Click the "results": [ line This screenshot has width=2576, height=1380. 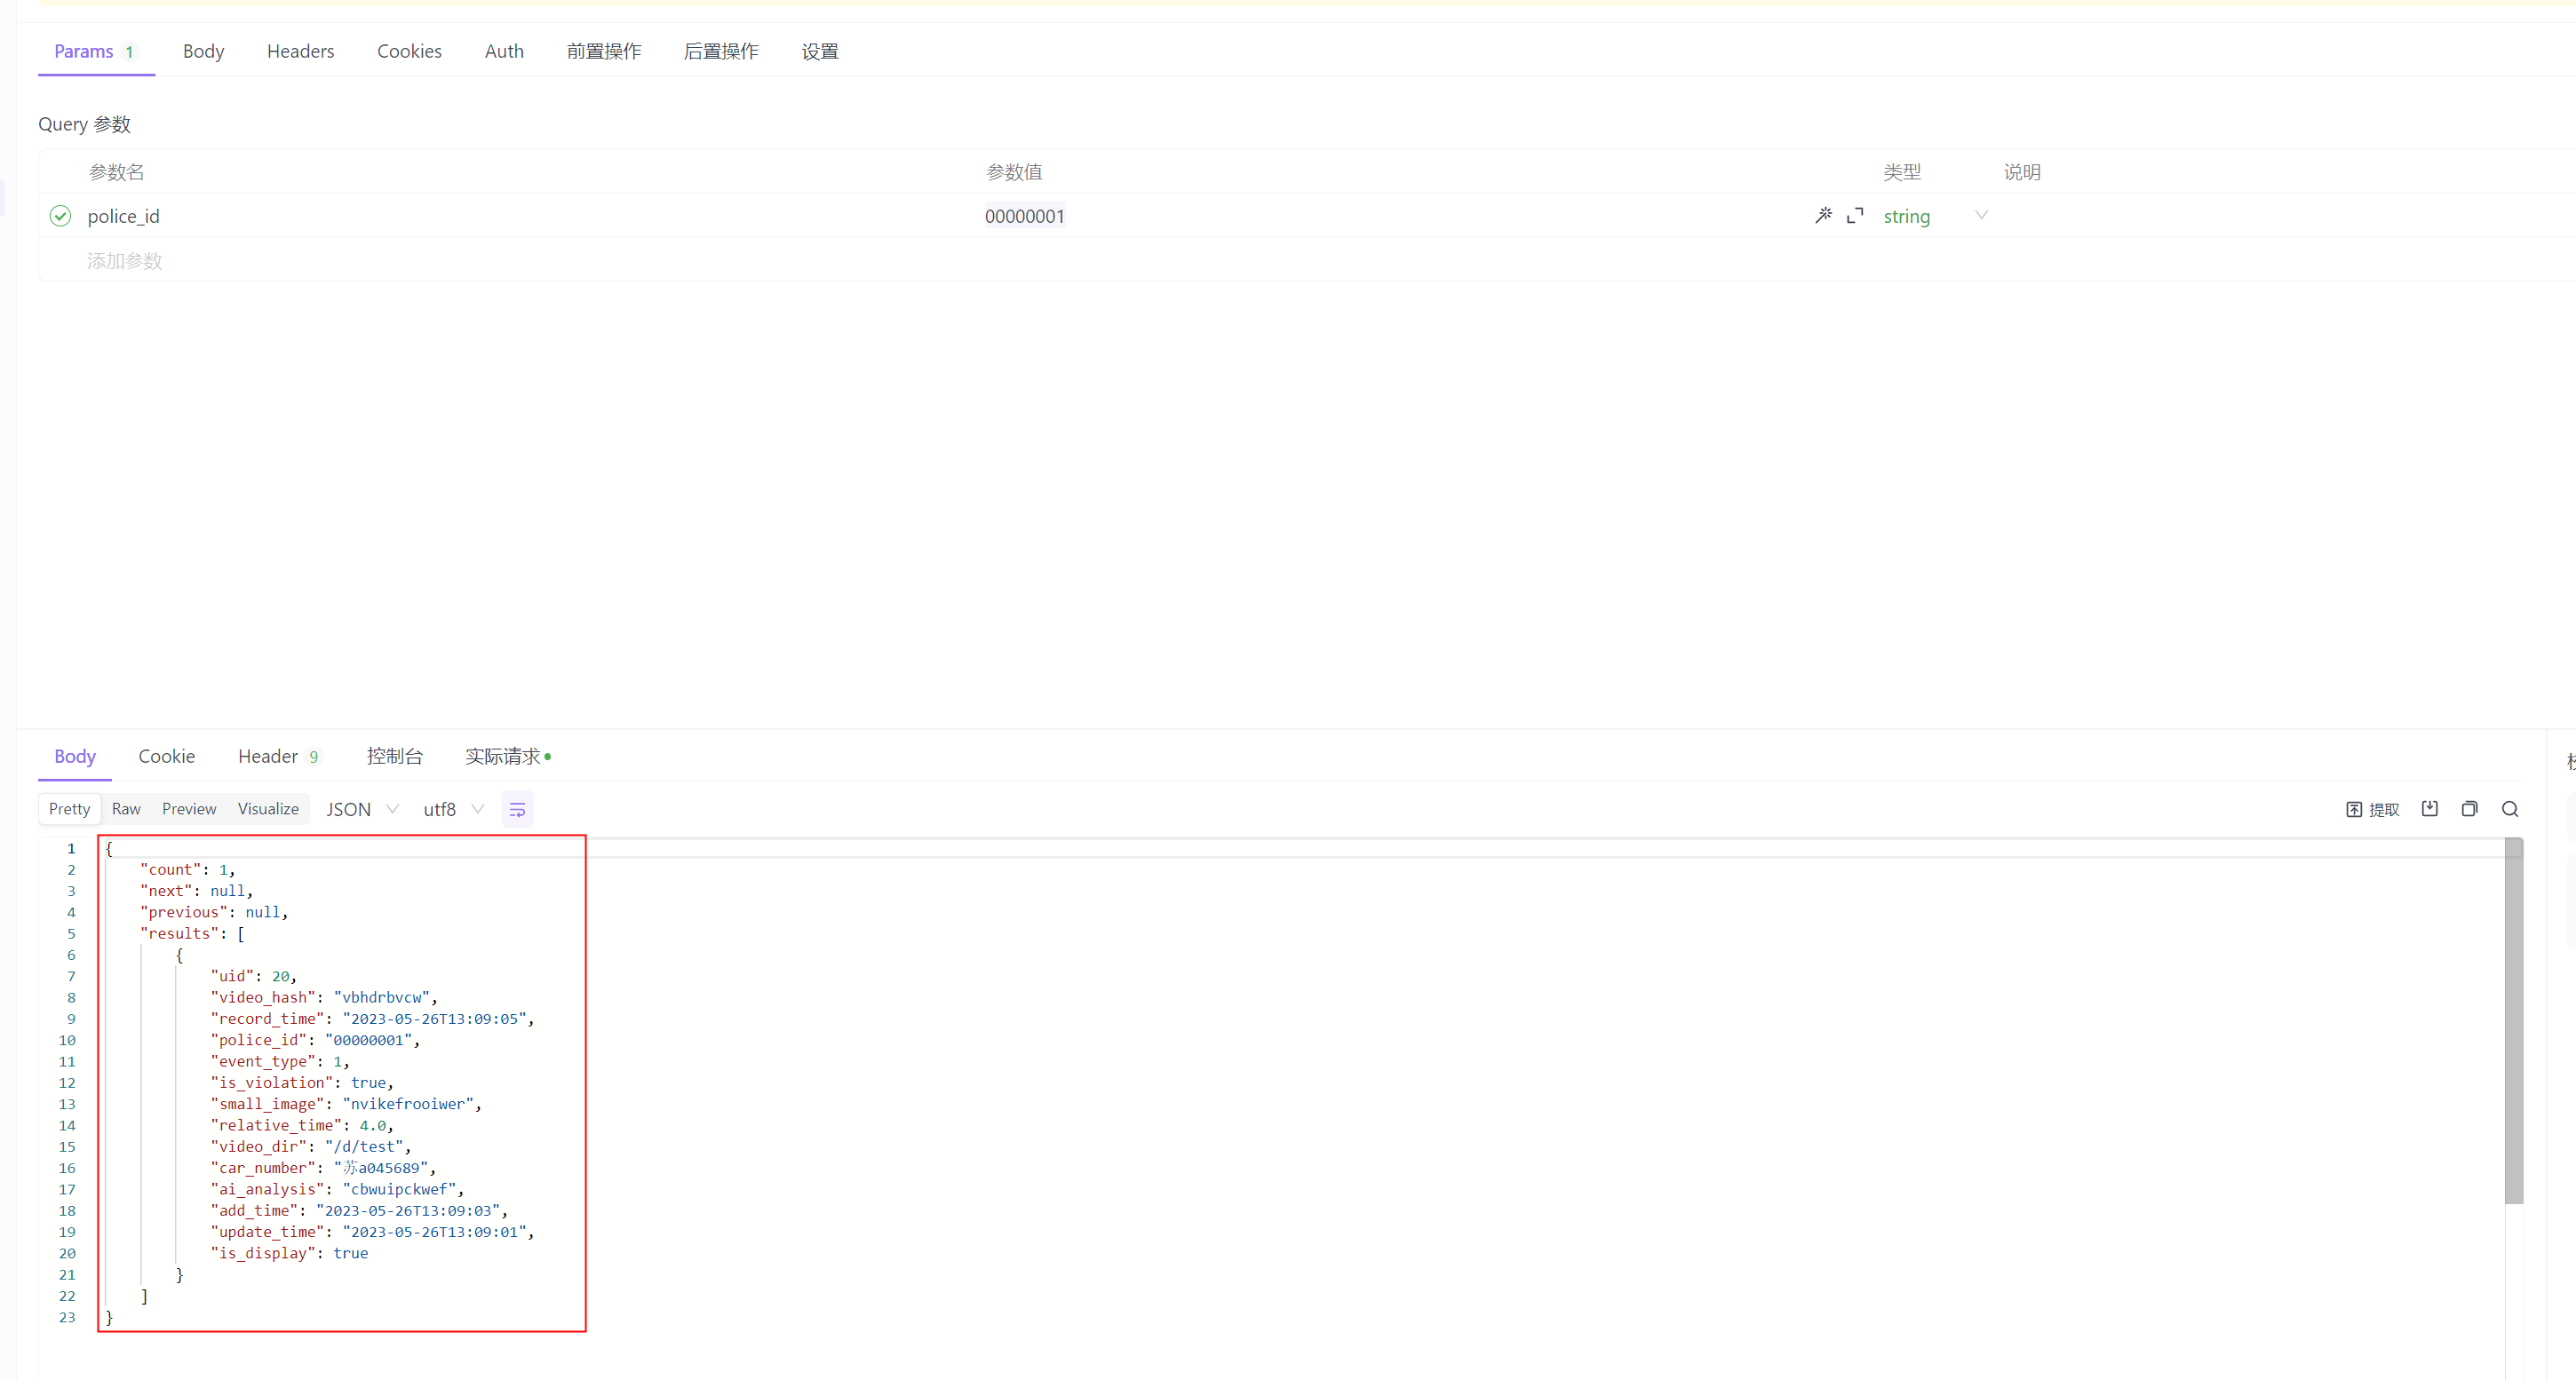192,933
